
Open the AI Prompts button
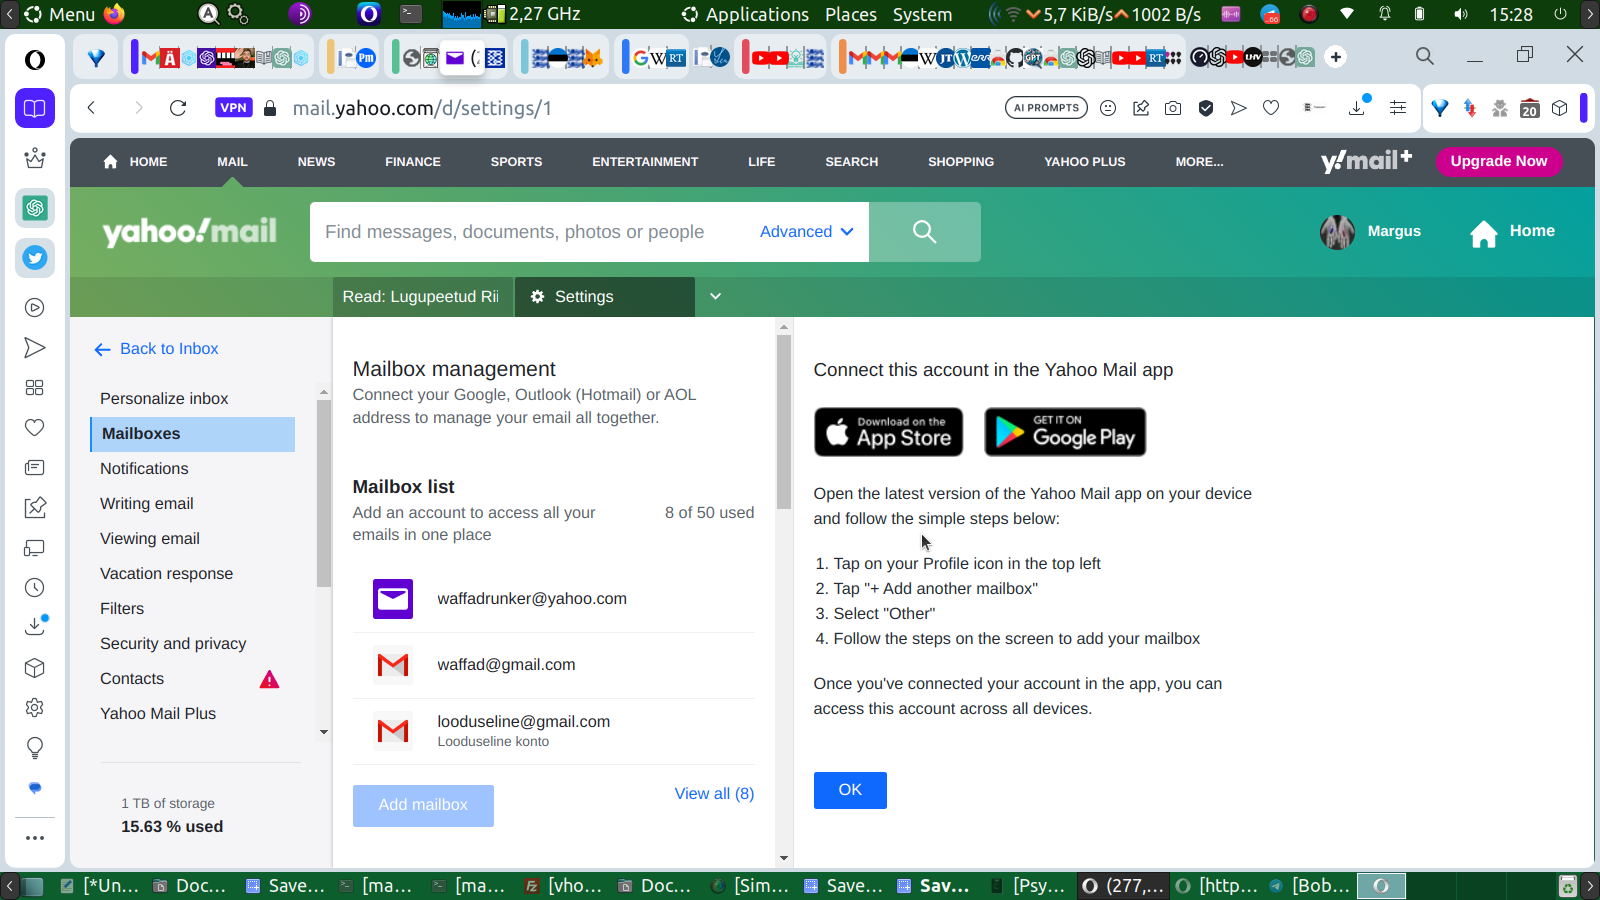[1046, 108]
